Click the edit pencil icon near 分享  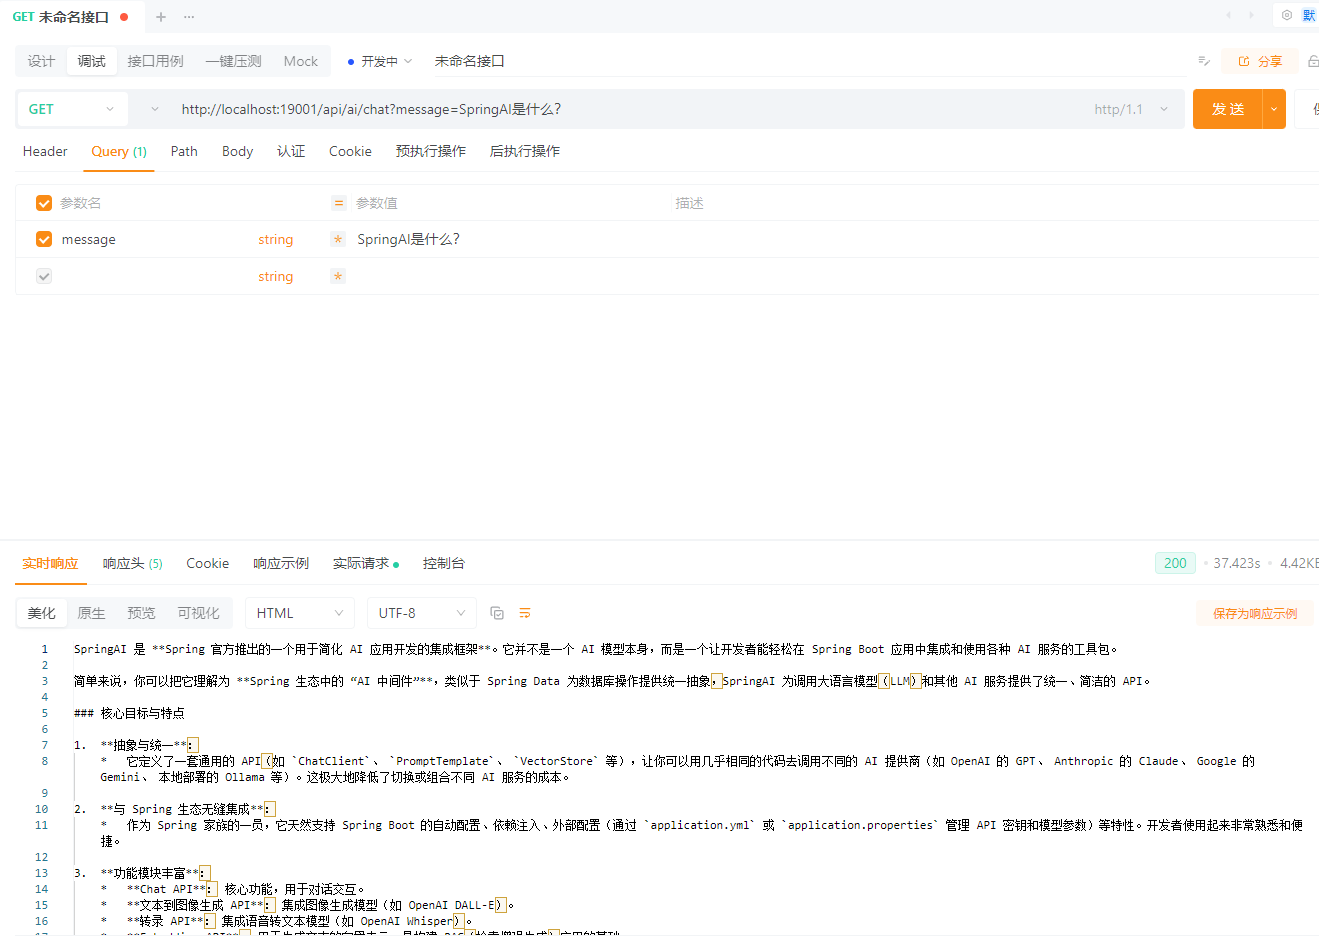(x=1203, y=61)
